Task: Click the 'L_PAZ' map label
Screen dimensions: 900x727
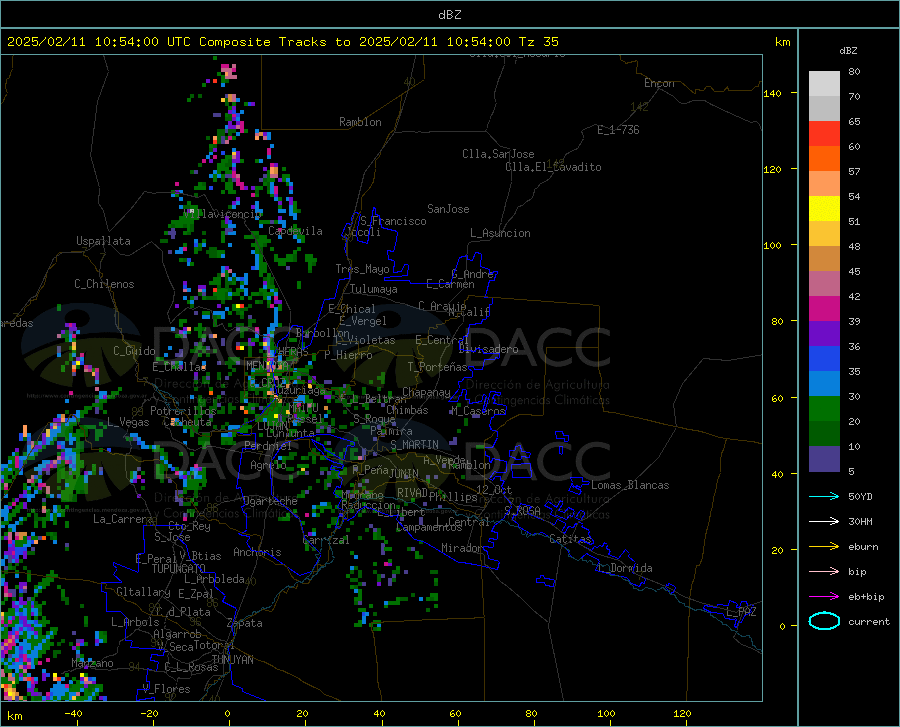Action: click(x=741, y=612)
